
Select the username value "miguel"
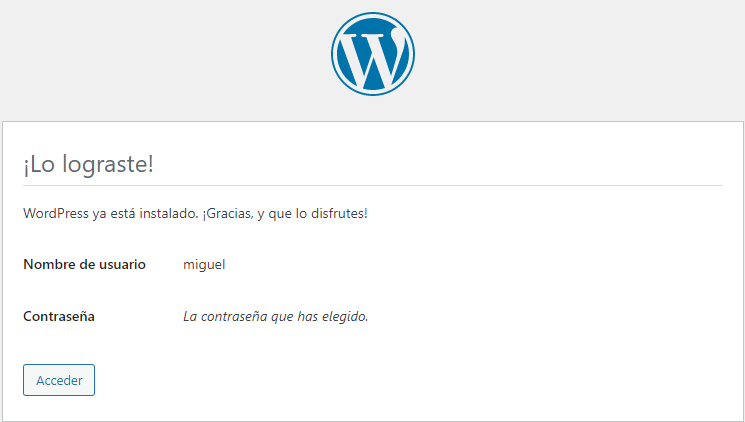pyautogui.click(x=204, y=264)
